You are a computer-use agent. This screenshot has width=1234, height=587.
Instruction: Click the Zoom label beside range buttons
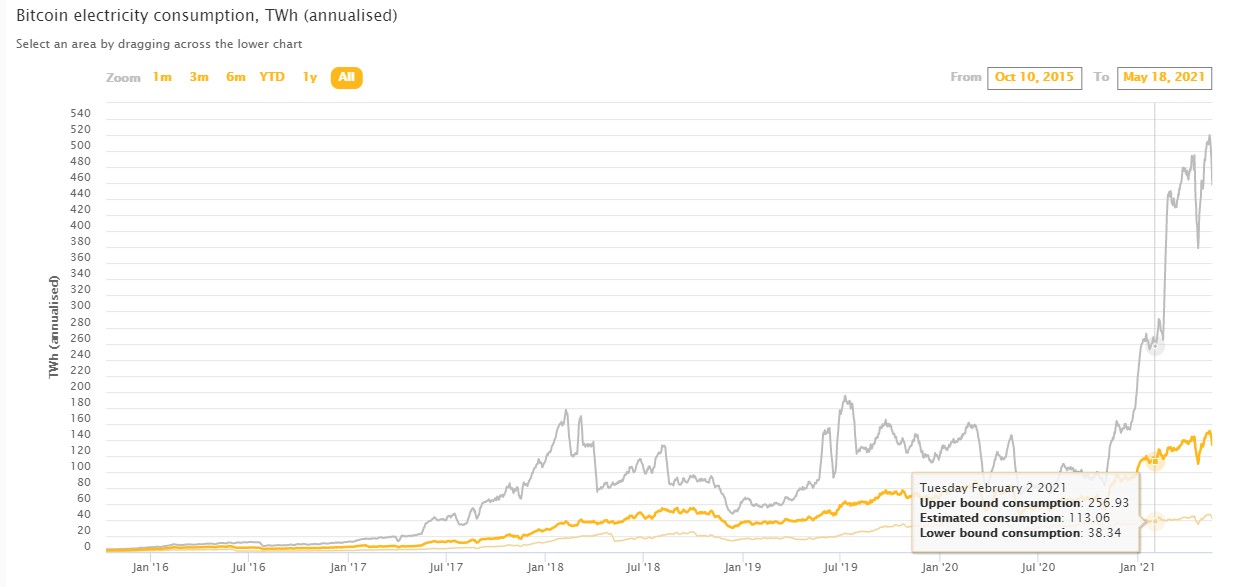pyautogui.click(x=123, y=78)
